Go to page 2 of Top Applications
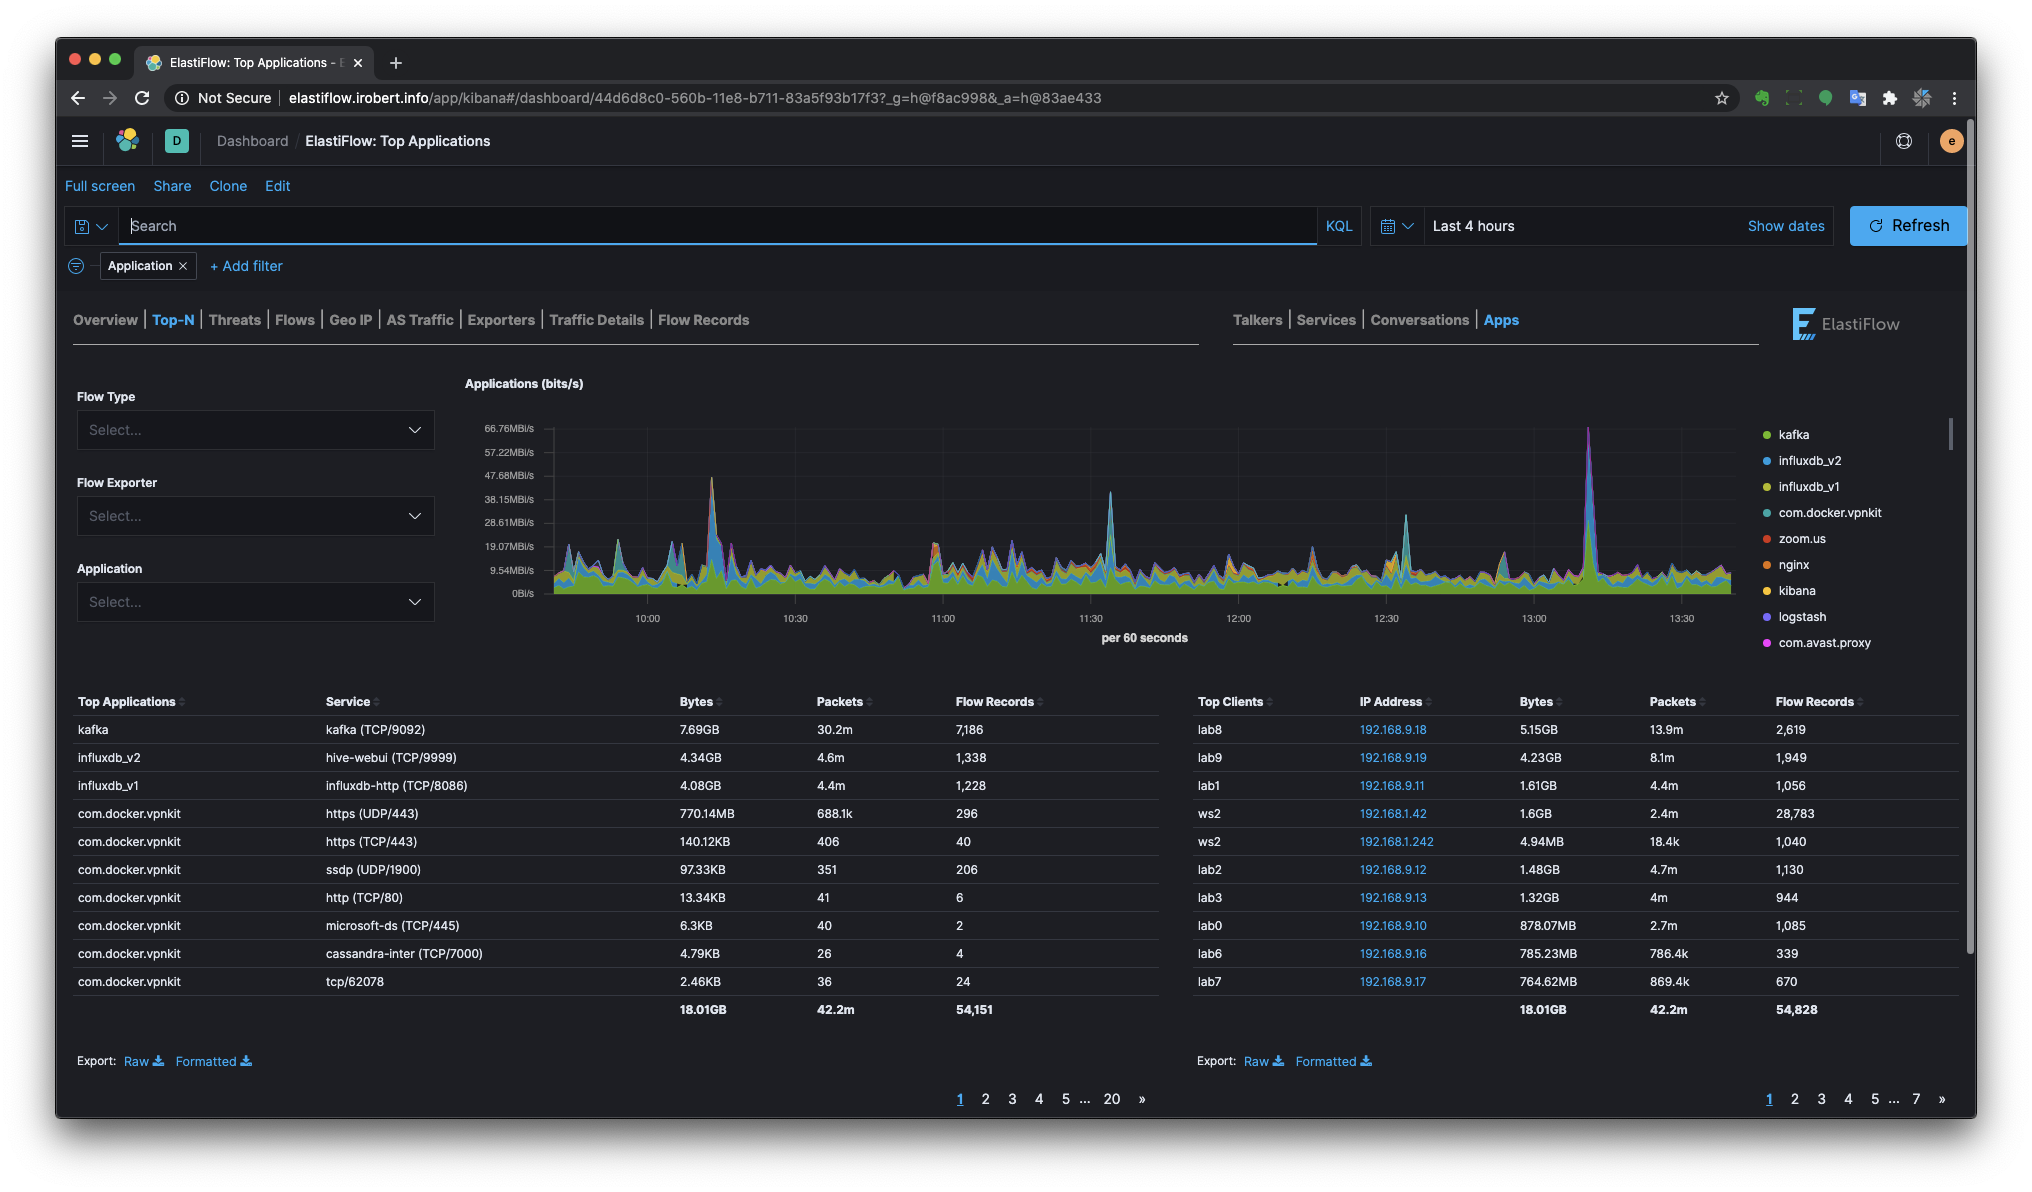This screenshot has height=1192, width=2032. 985,1099
